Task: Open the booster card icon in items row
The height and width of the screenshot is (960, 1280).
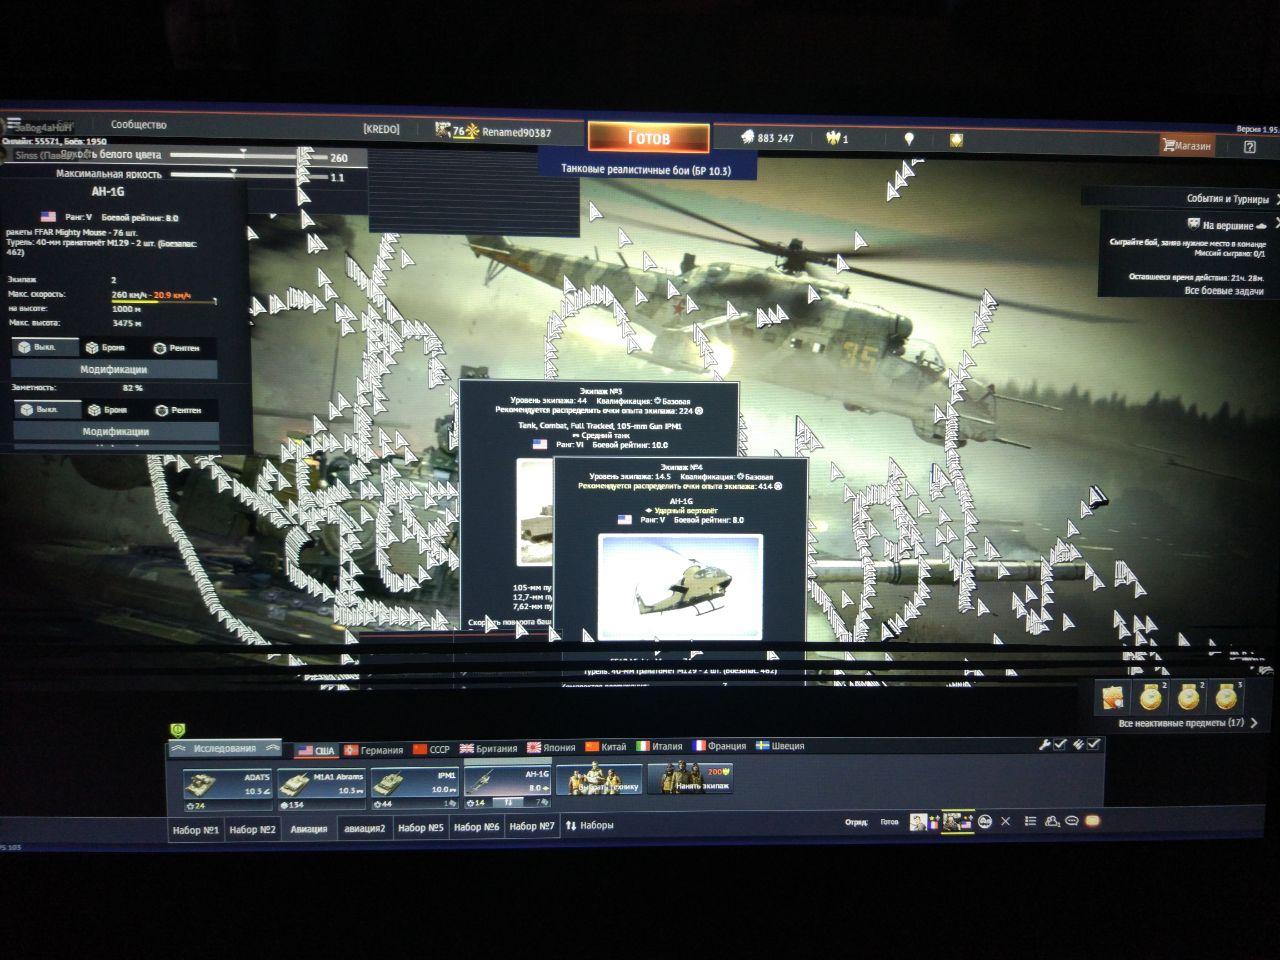Action: [x=1112, y=696]
